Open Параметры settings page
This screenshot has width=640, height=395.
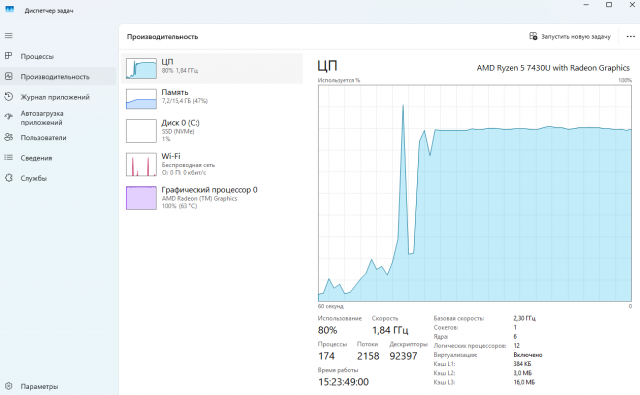(x=58, y=386)
